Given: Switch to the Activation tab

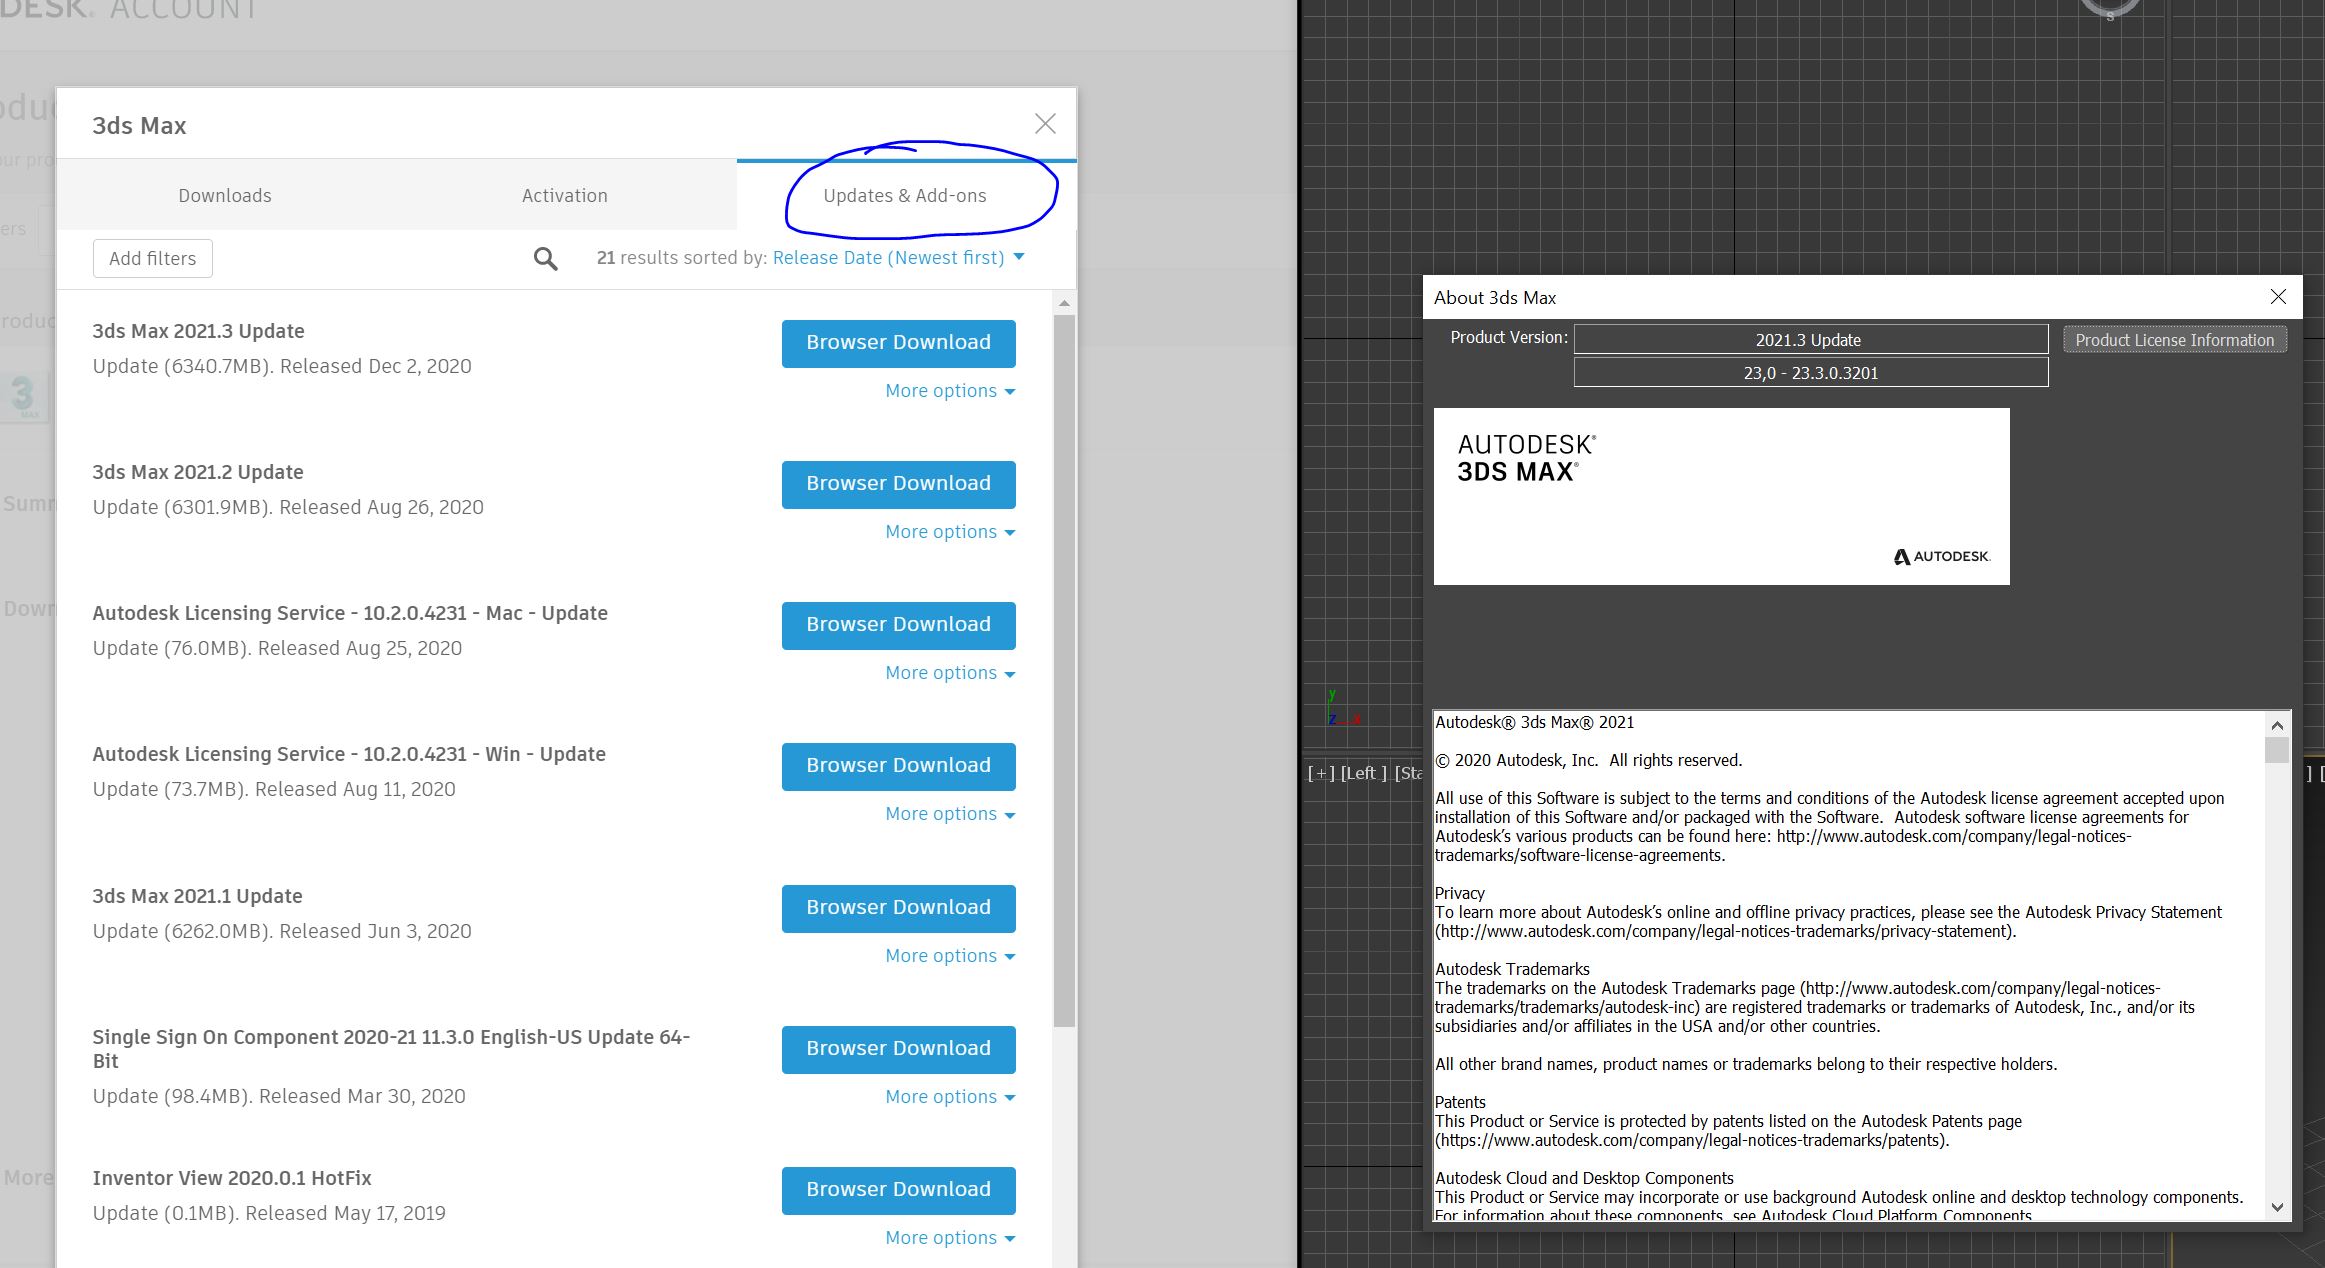Looking at the screenshot, I should (567, 195).
